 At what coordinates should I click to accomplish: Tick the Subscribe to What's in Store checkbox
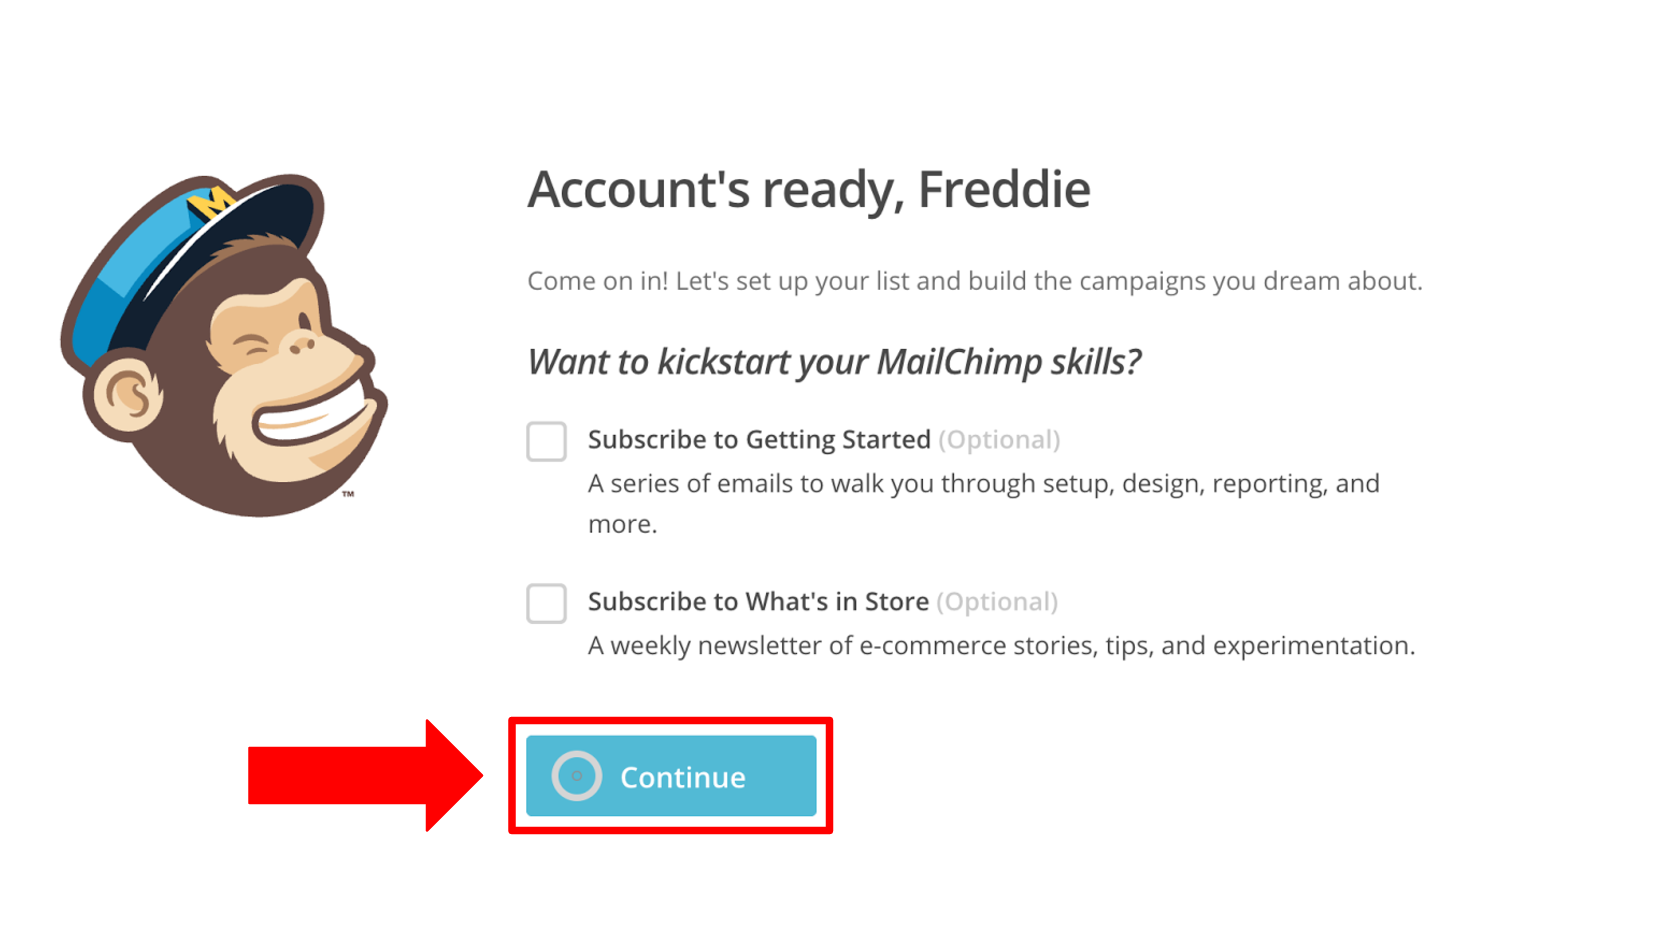[547, 603]
